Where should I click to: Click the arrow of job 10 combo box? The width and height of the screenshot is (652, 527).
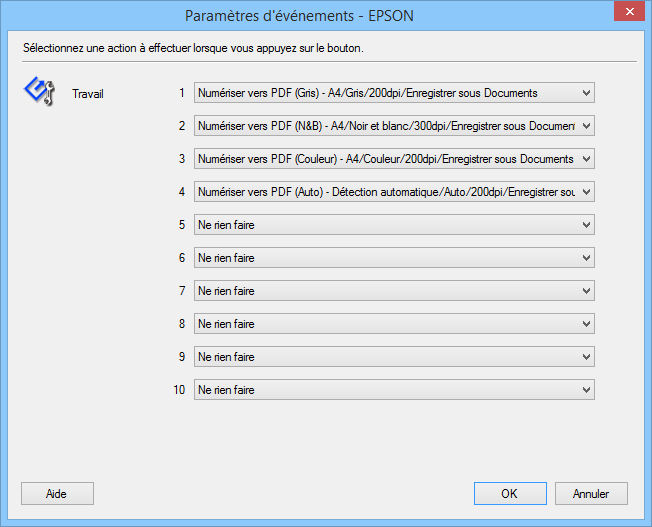586,390
